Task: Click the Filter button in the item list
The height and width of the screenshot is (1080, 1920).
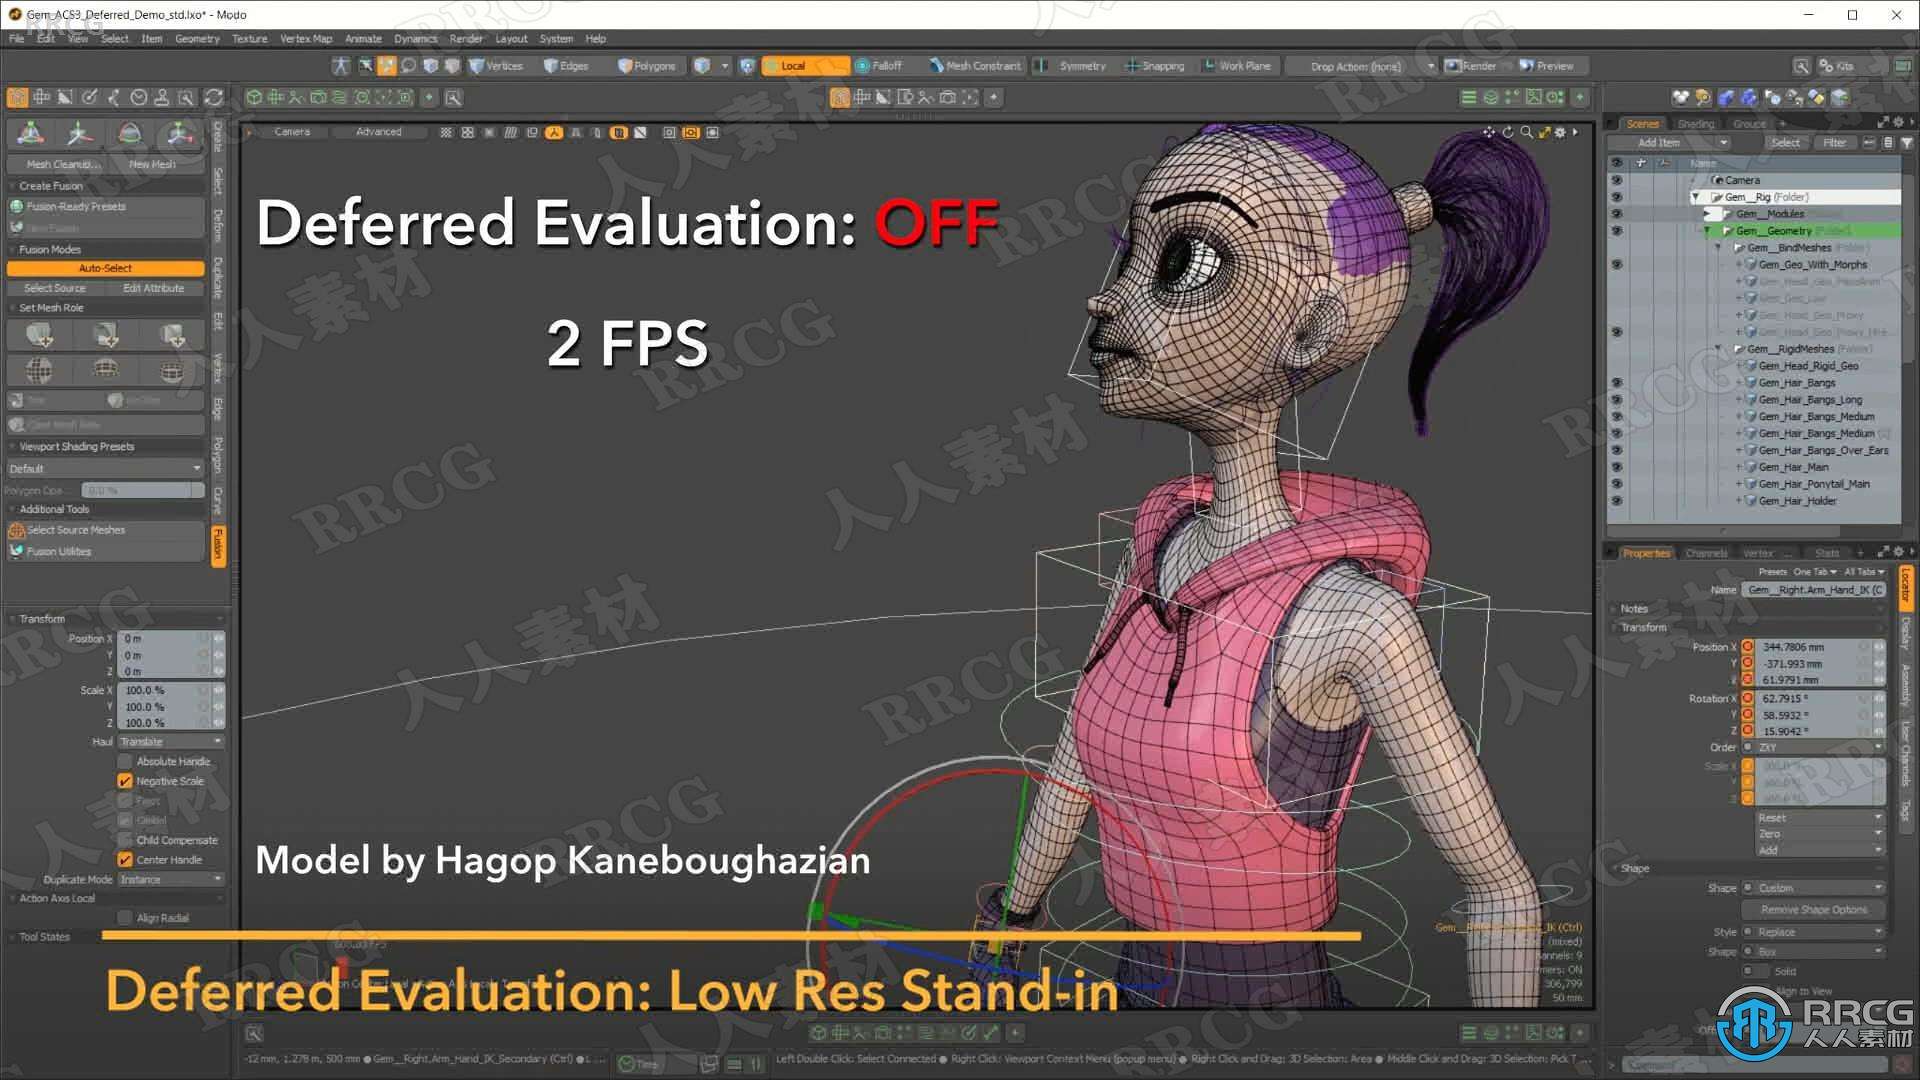Action: pos(1834,143)
